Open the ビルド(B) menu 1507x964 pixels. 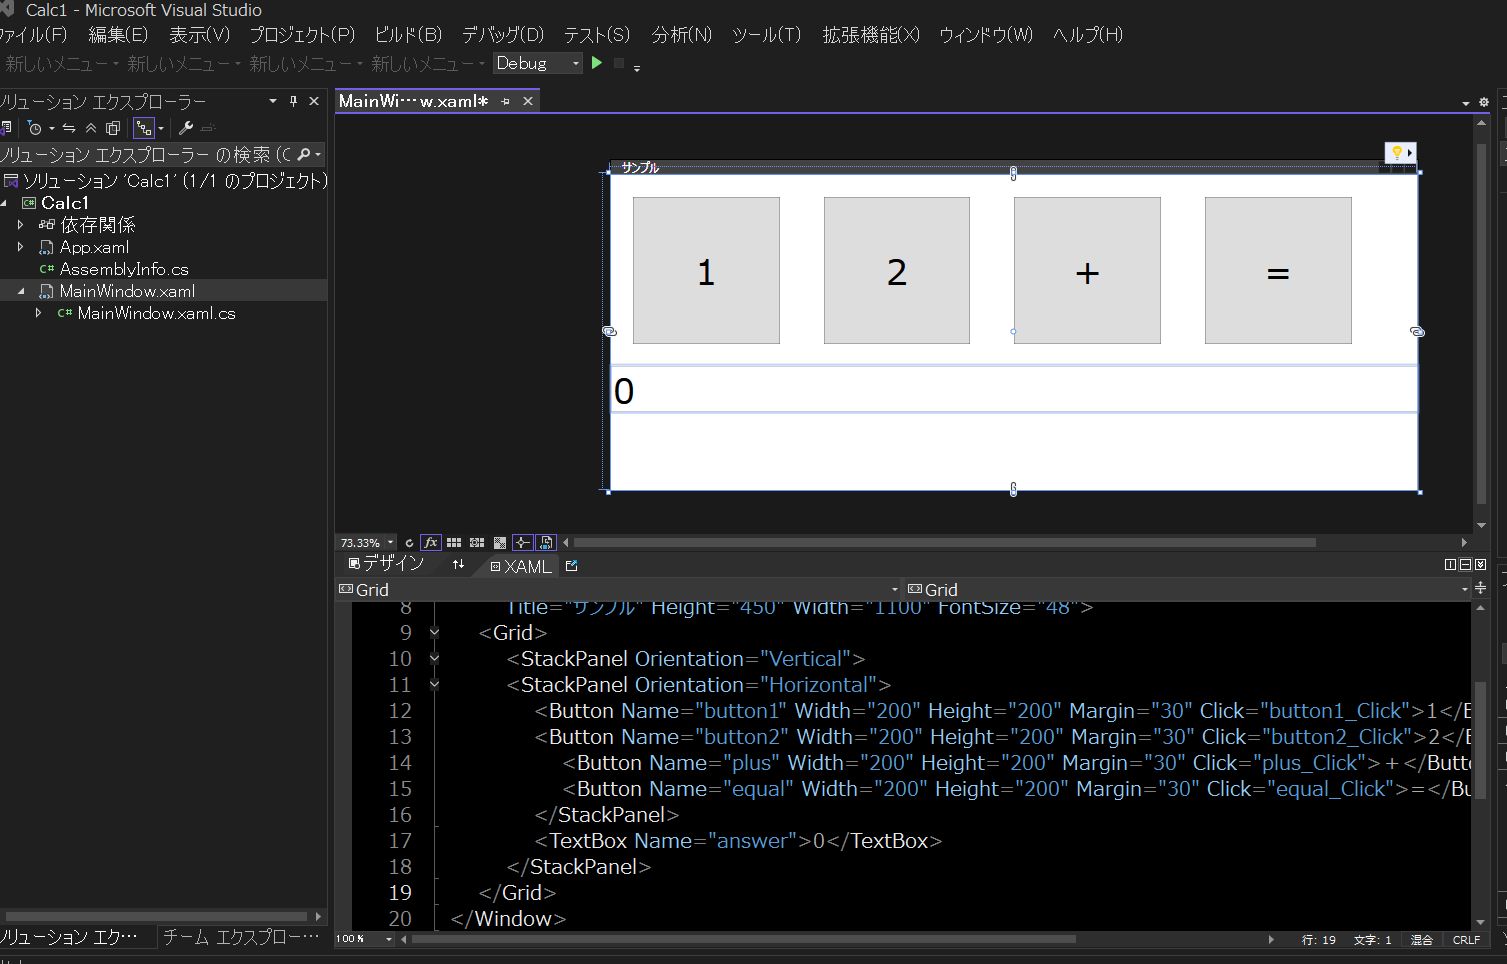tap(408, 35)
